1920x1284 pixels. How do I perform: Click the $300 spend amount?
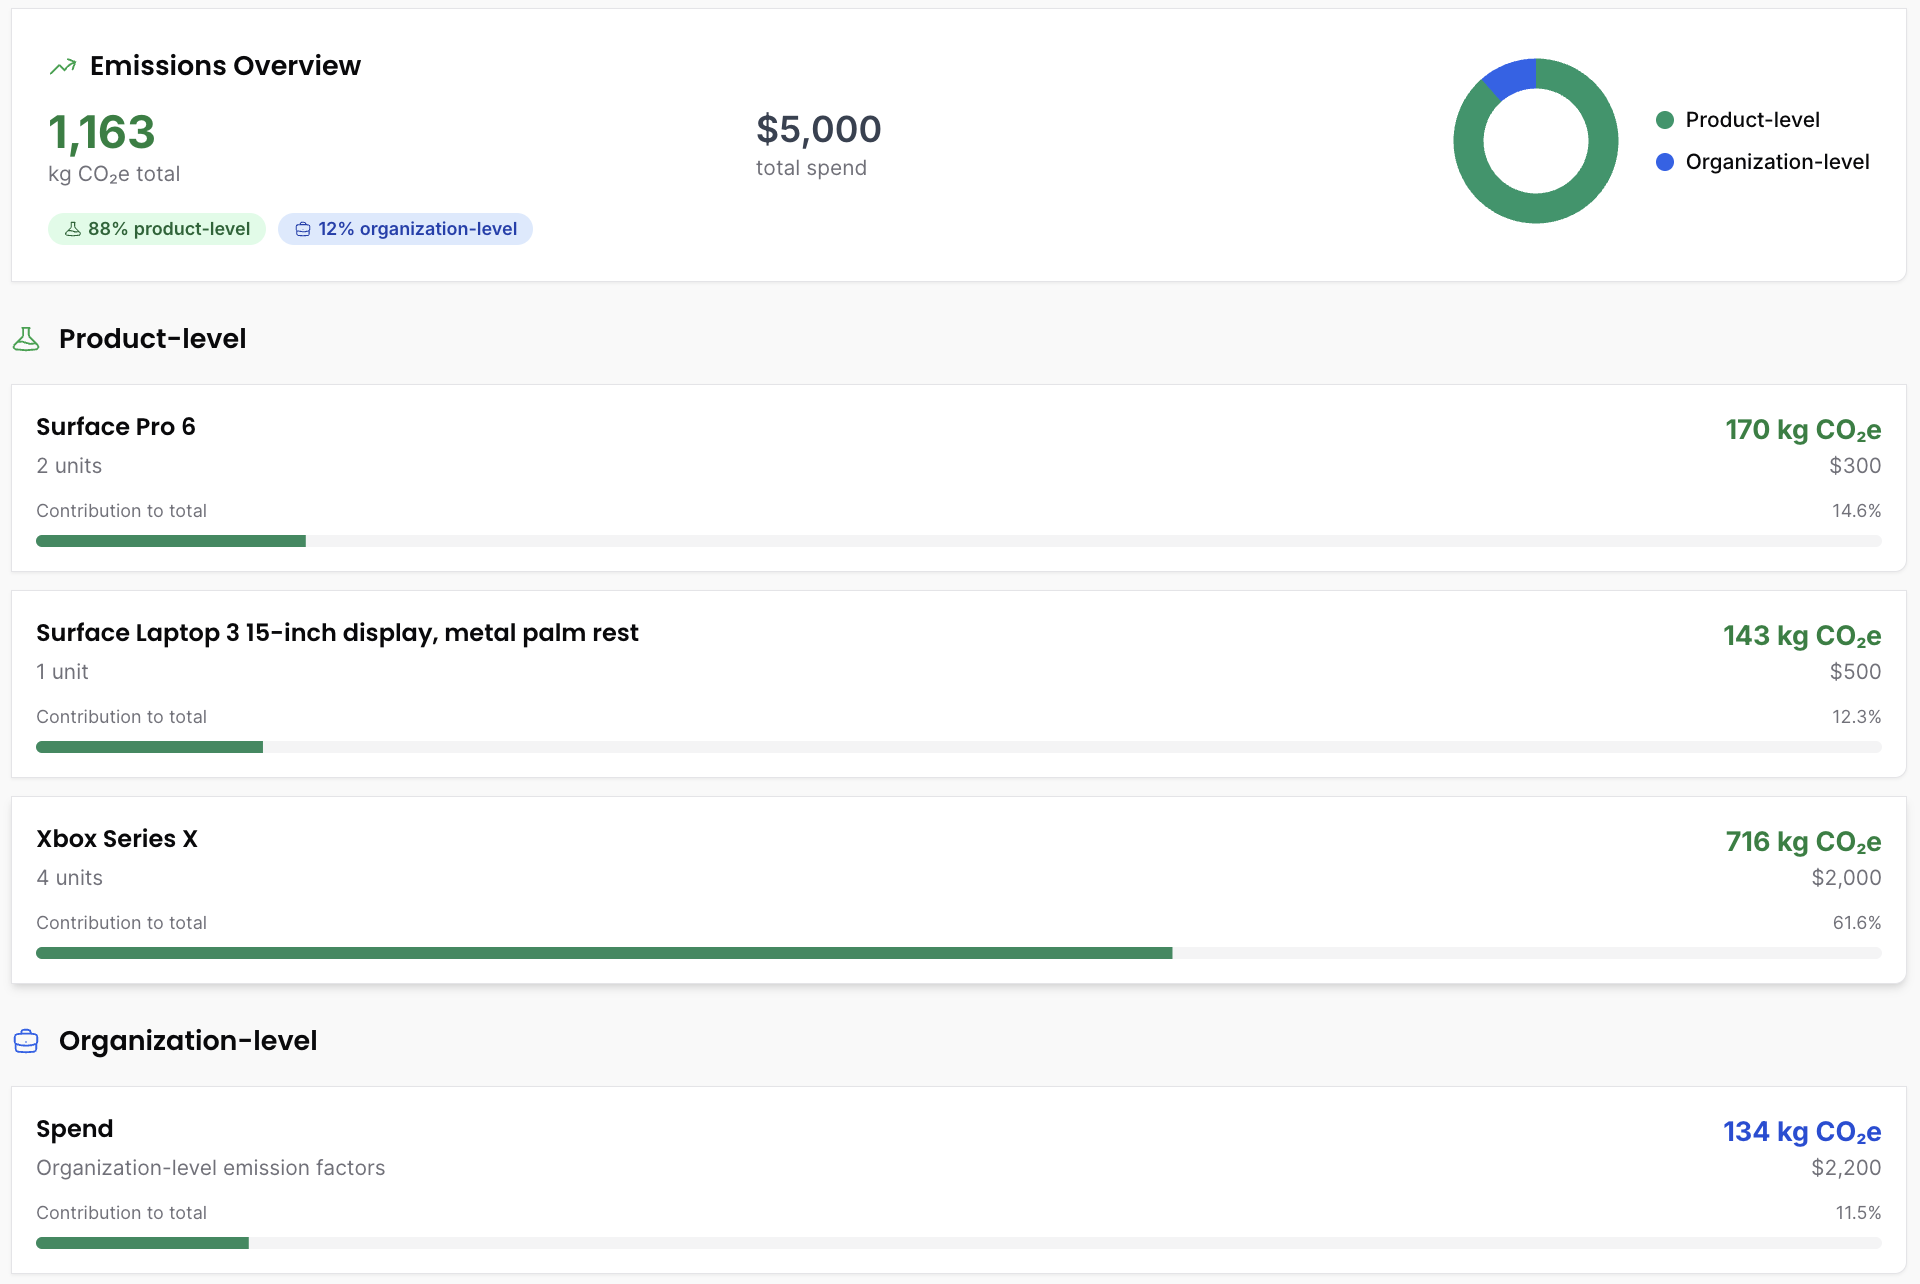tap(1855, 466)
